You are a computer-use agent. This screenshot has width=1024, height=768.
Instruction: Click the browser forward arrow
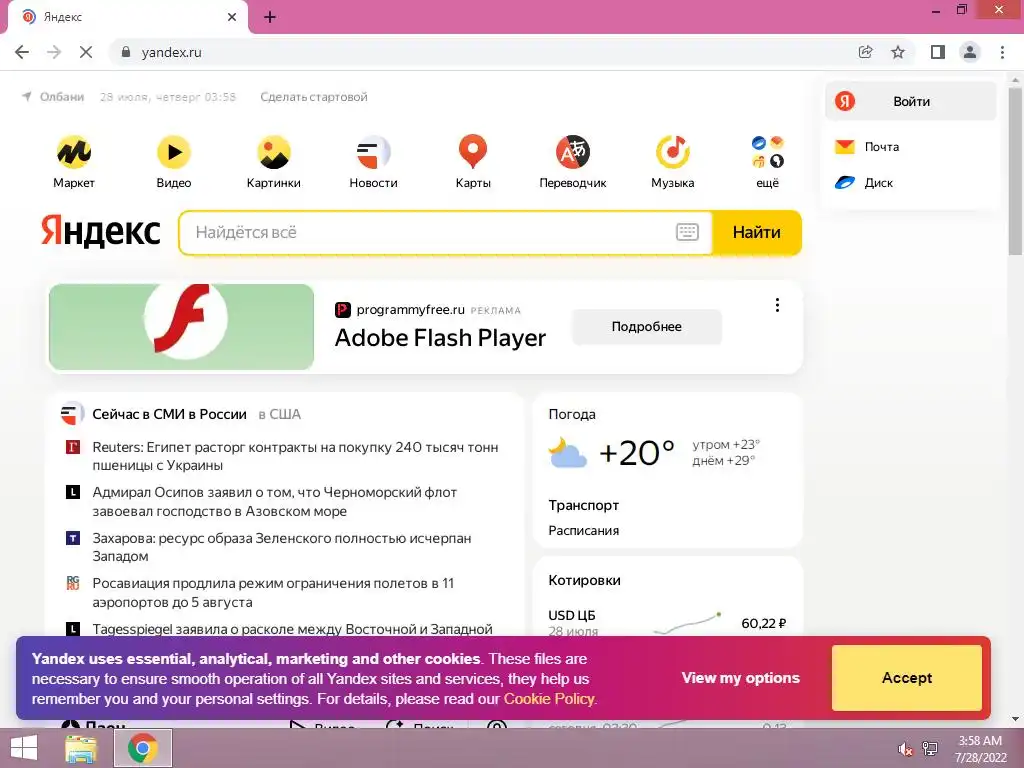[54, 52]
